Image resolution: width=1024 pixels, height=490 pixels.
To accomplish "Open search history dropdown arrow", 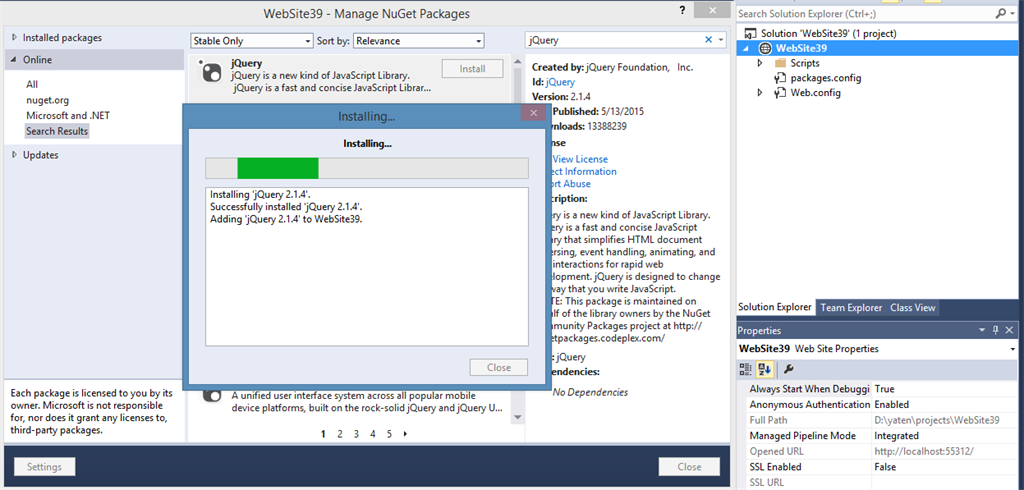I will pyautogui.click(x=720, y=41).
